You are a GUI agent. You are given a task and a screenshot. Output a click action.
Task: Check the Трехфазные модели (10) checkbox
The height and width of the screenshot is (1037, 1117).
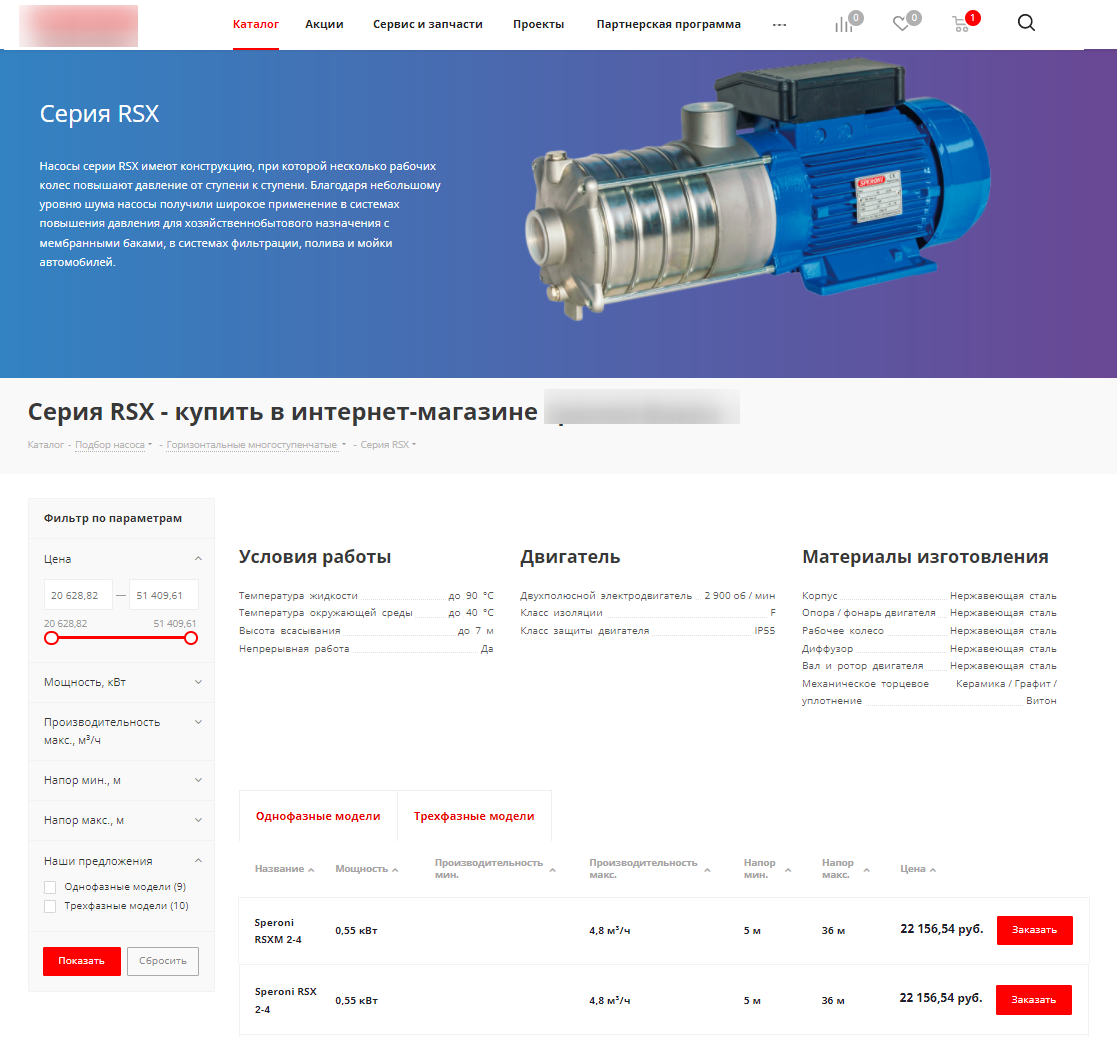coord(51,906)
